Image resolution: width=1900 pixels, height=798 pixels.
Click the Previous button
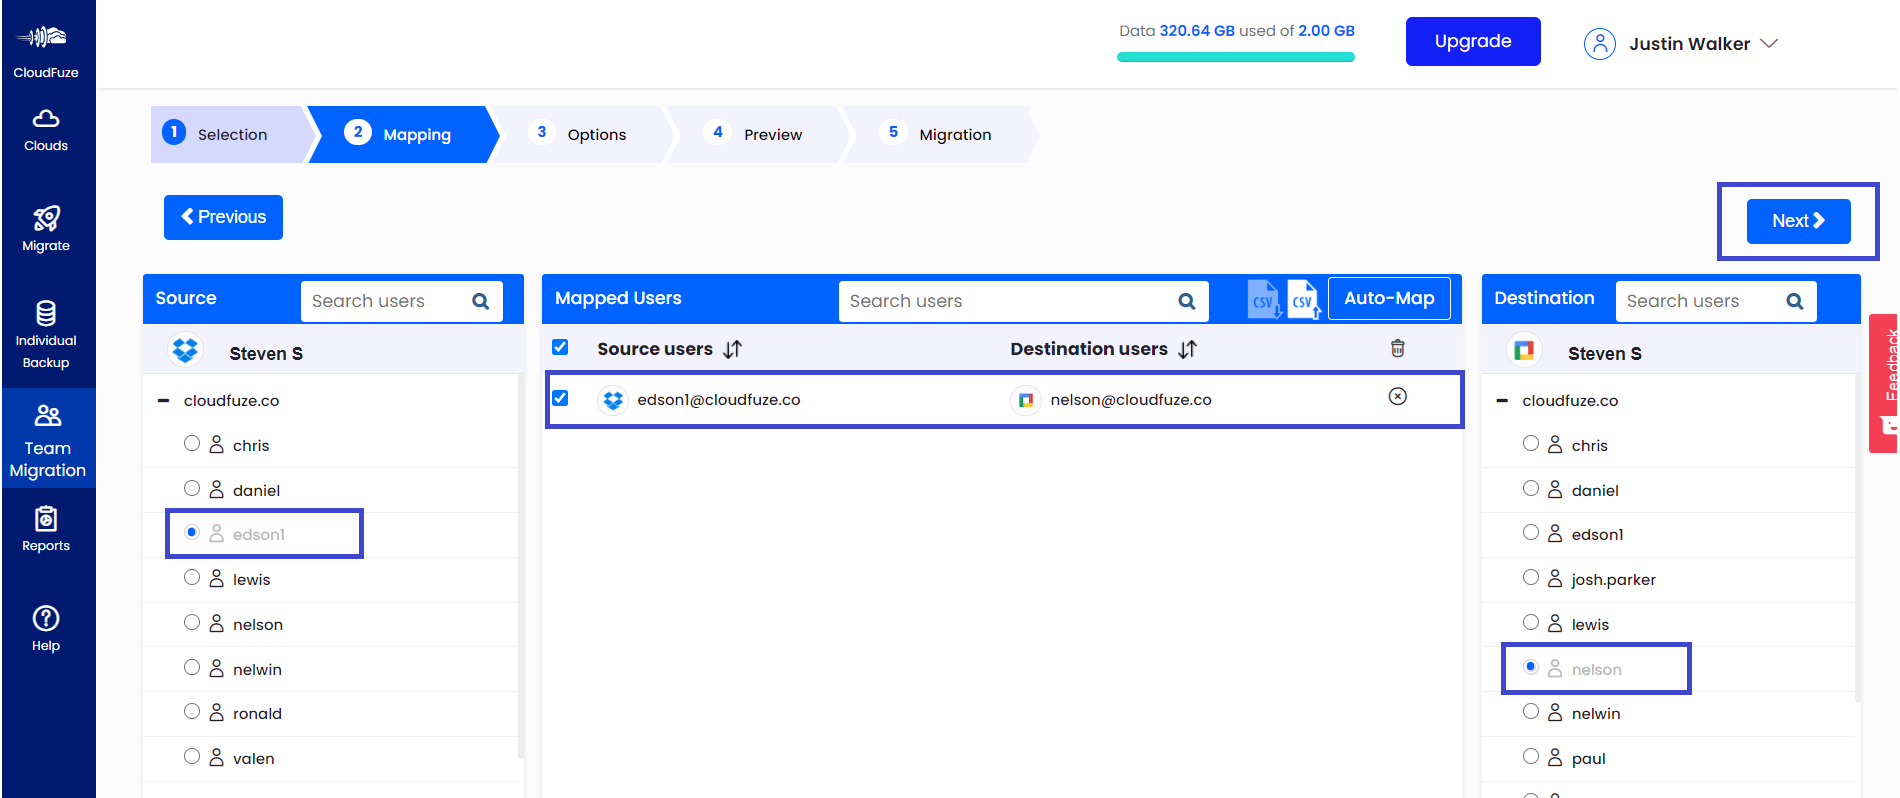pyautogui.click(x=223, y=217)
